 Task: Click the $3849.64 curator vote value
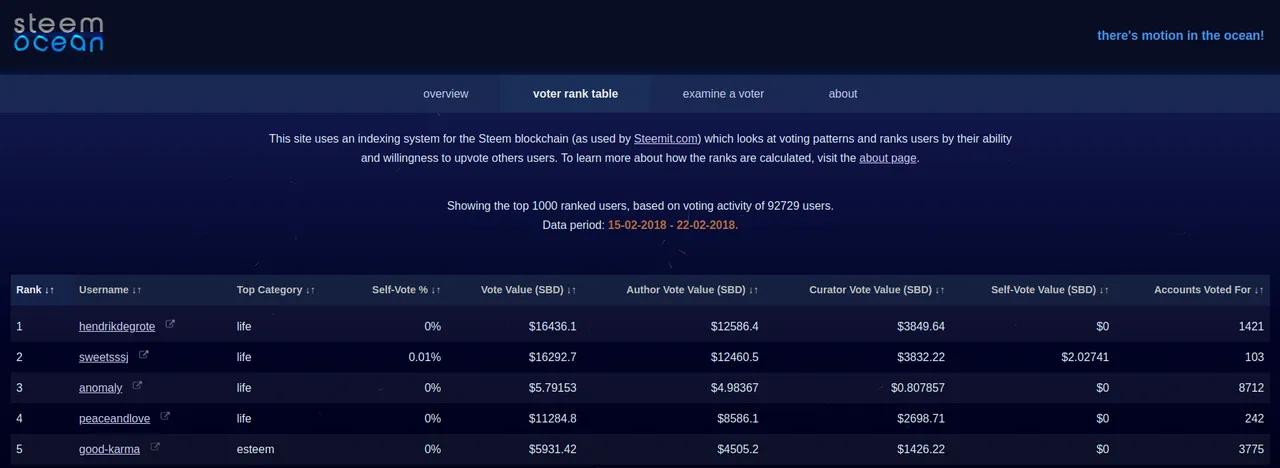[921, 326]
